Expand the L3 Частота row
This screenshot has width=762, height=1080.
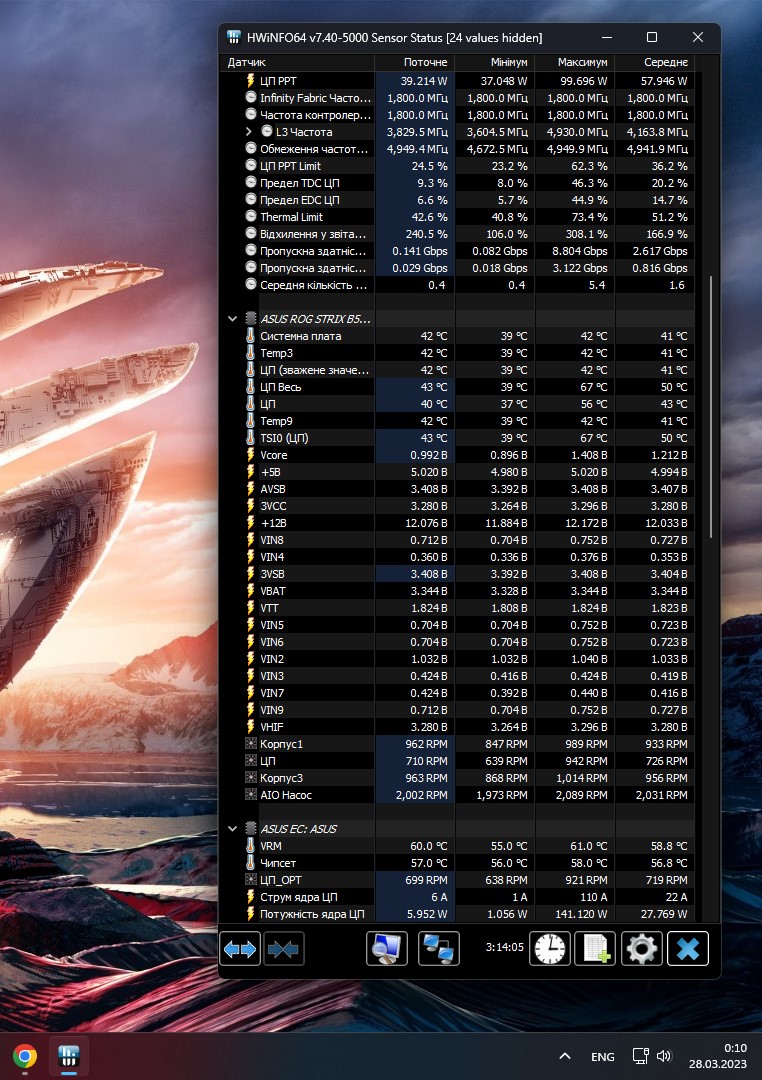(x=249, y=132)
